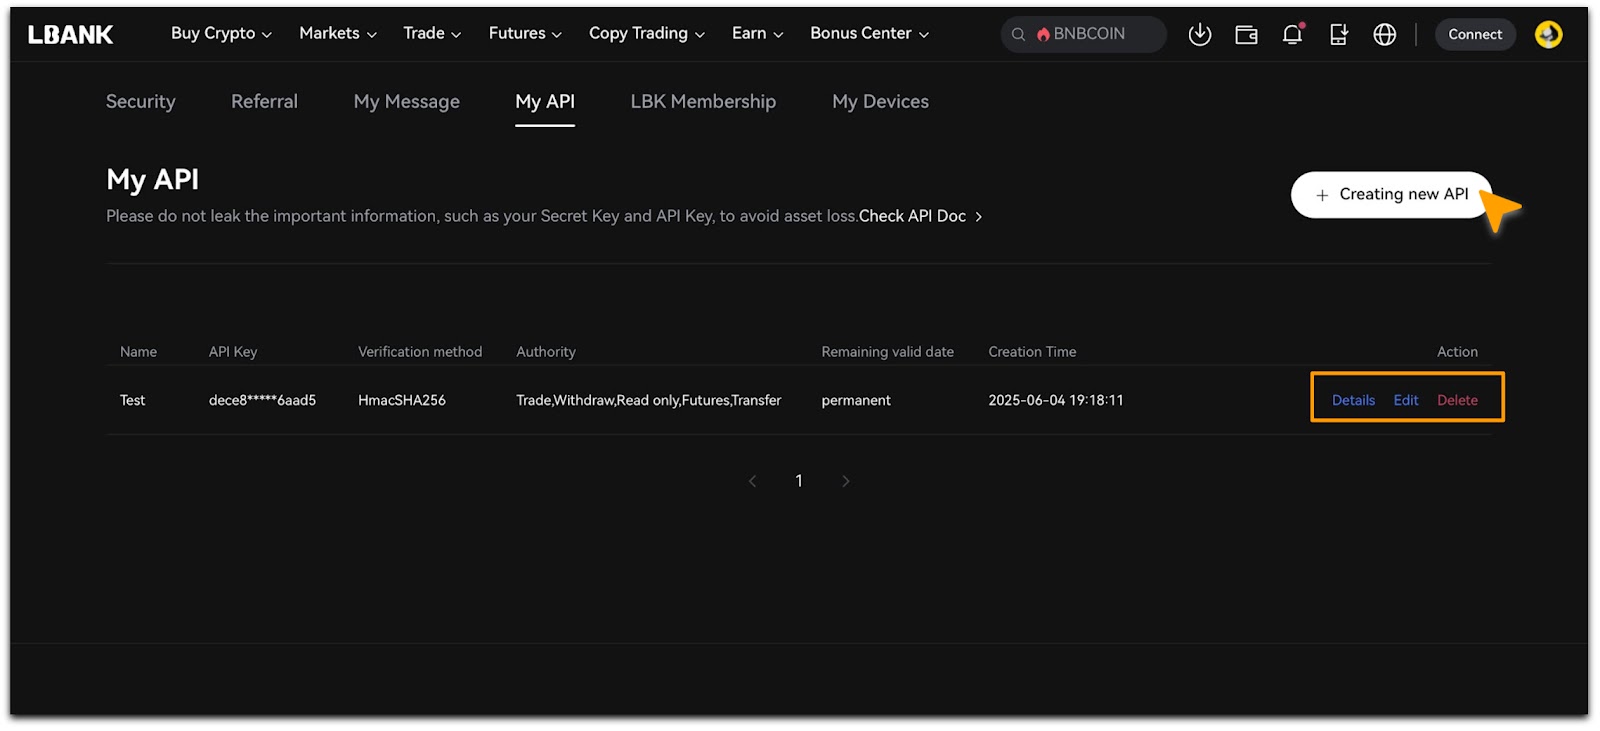Click the Connect button
This screenshot has width=1600, height=731.
[1476, 35]
